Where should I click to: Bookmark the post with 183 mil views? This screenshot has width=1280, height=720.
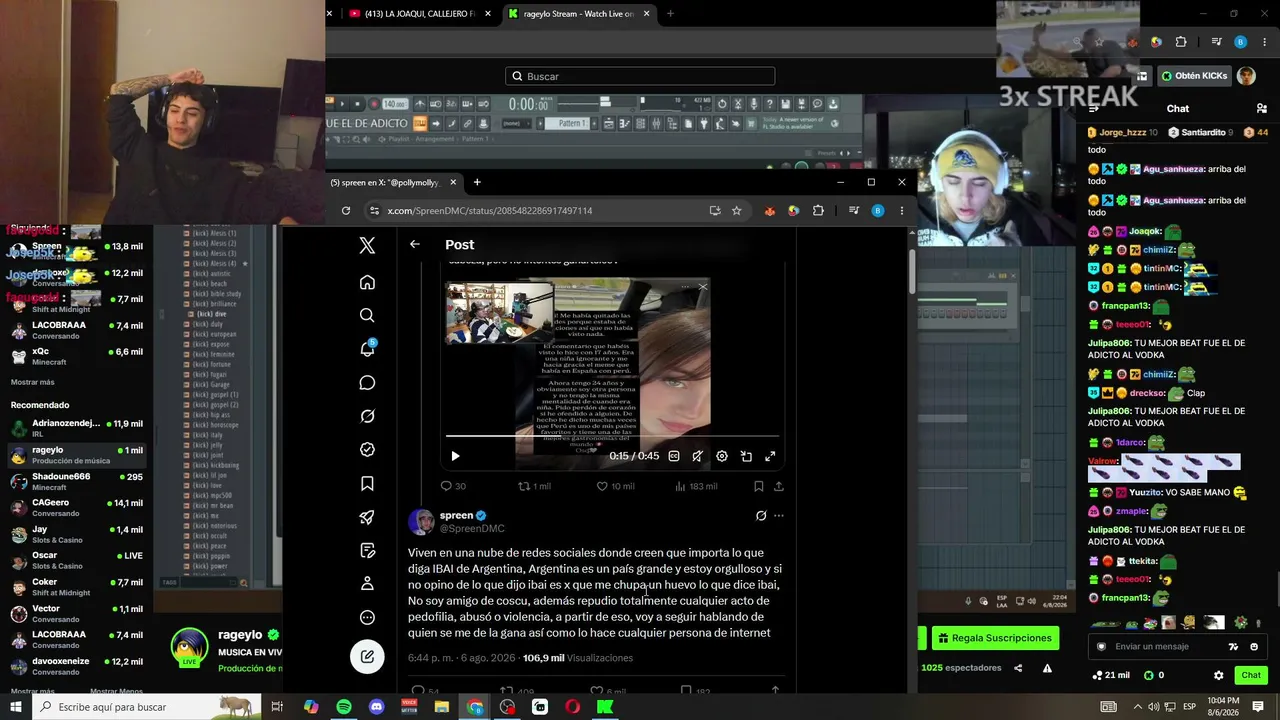point(759,486)
